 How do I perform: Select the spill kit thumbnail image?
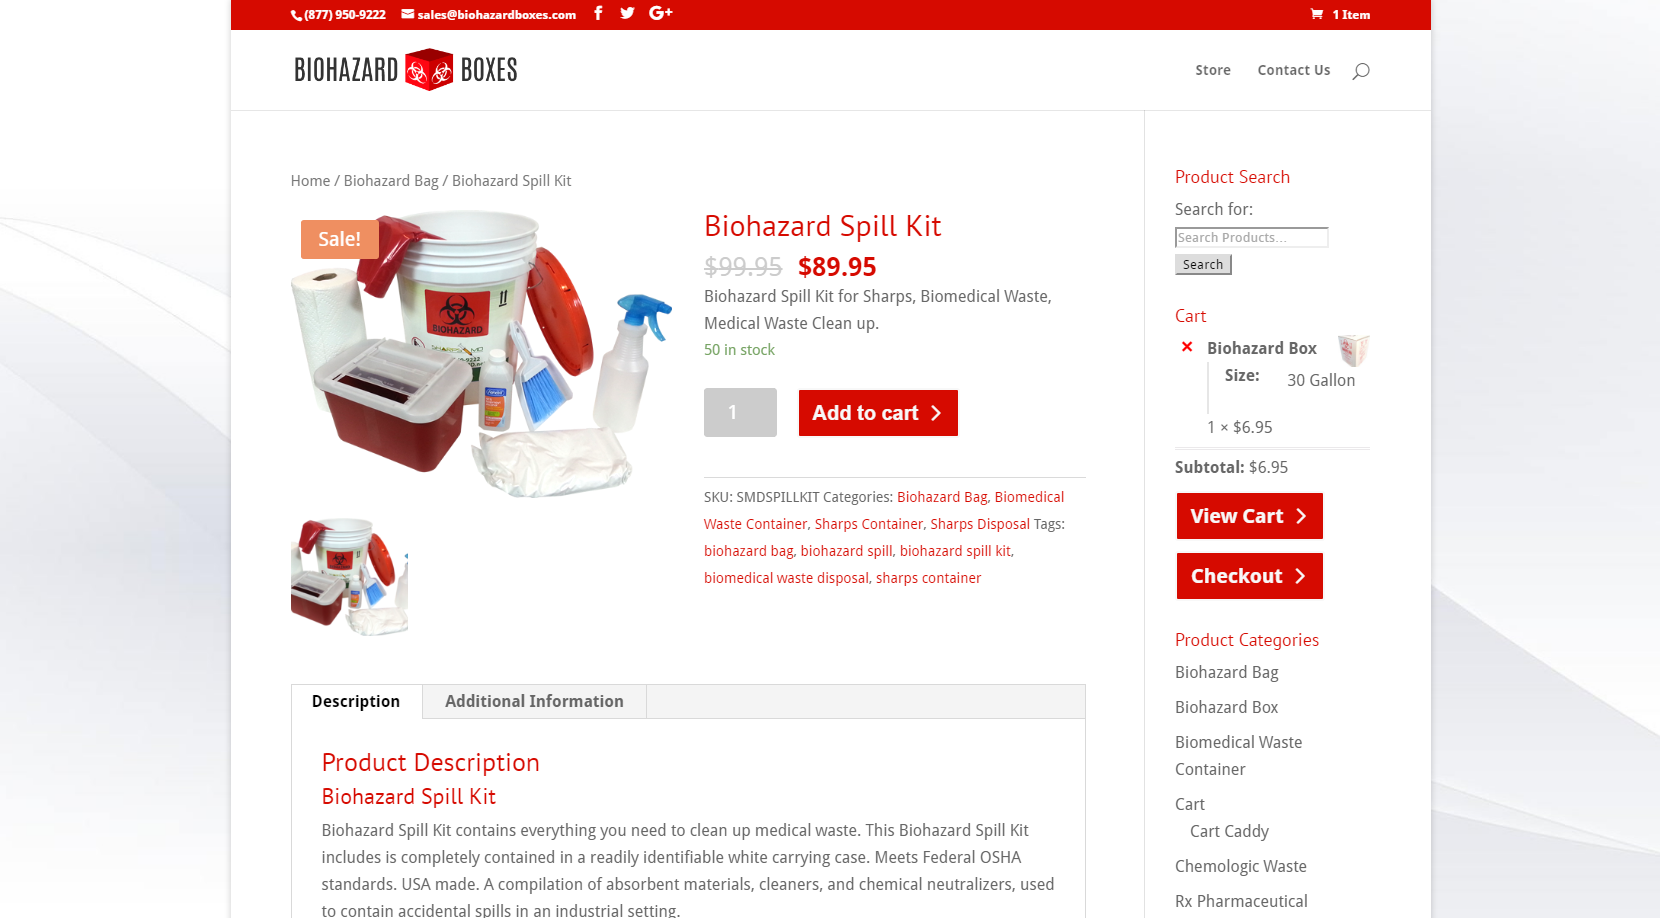[x=349, y=577]
